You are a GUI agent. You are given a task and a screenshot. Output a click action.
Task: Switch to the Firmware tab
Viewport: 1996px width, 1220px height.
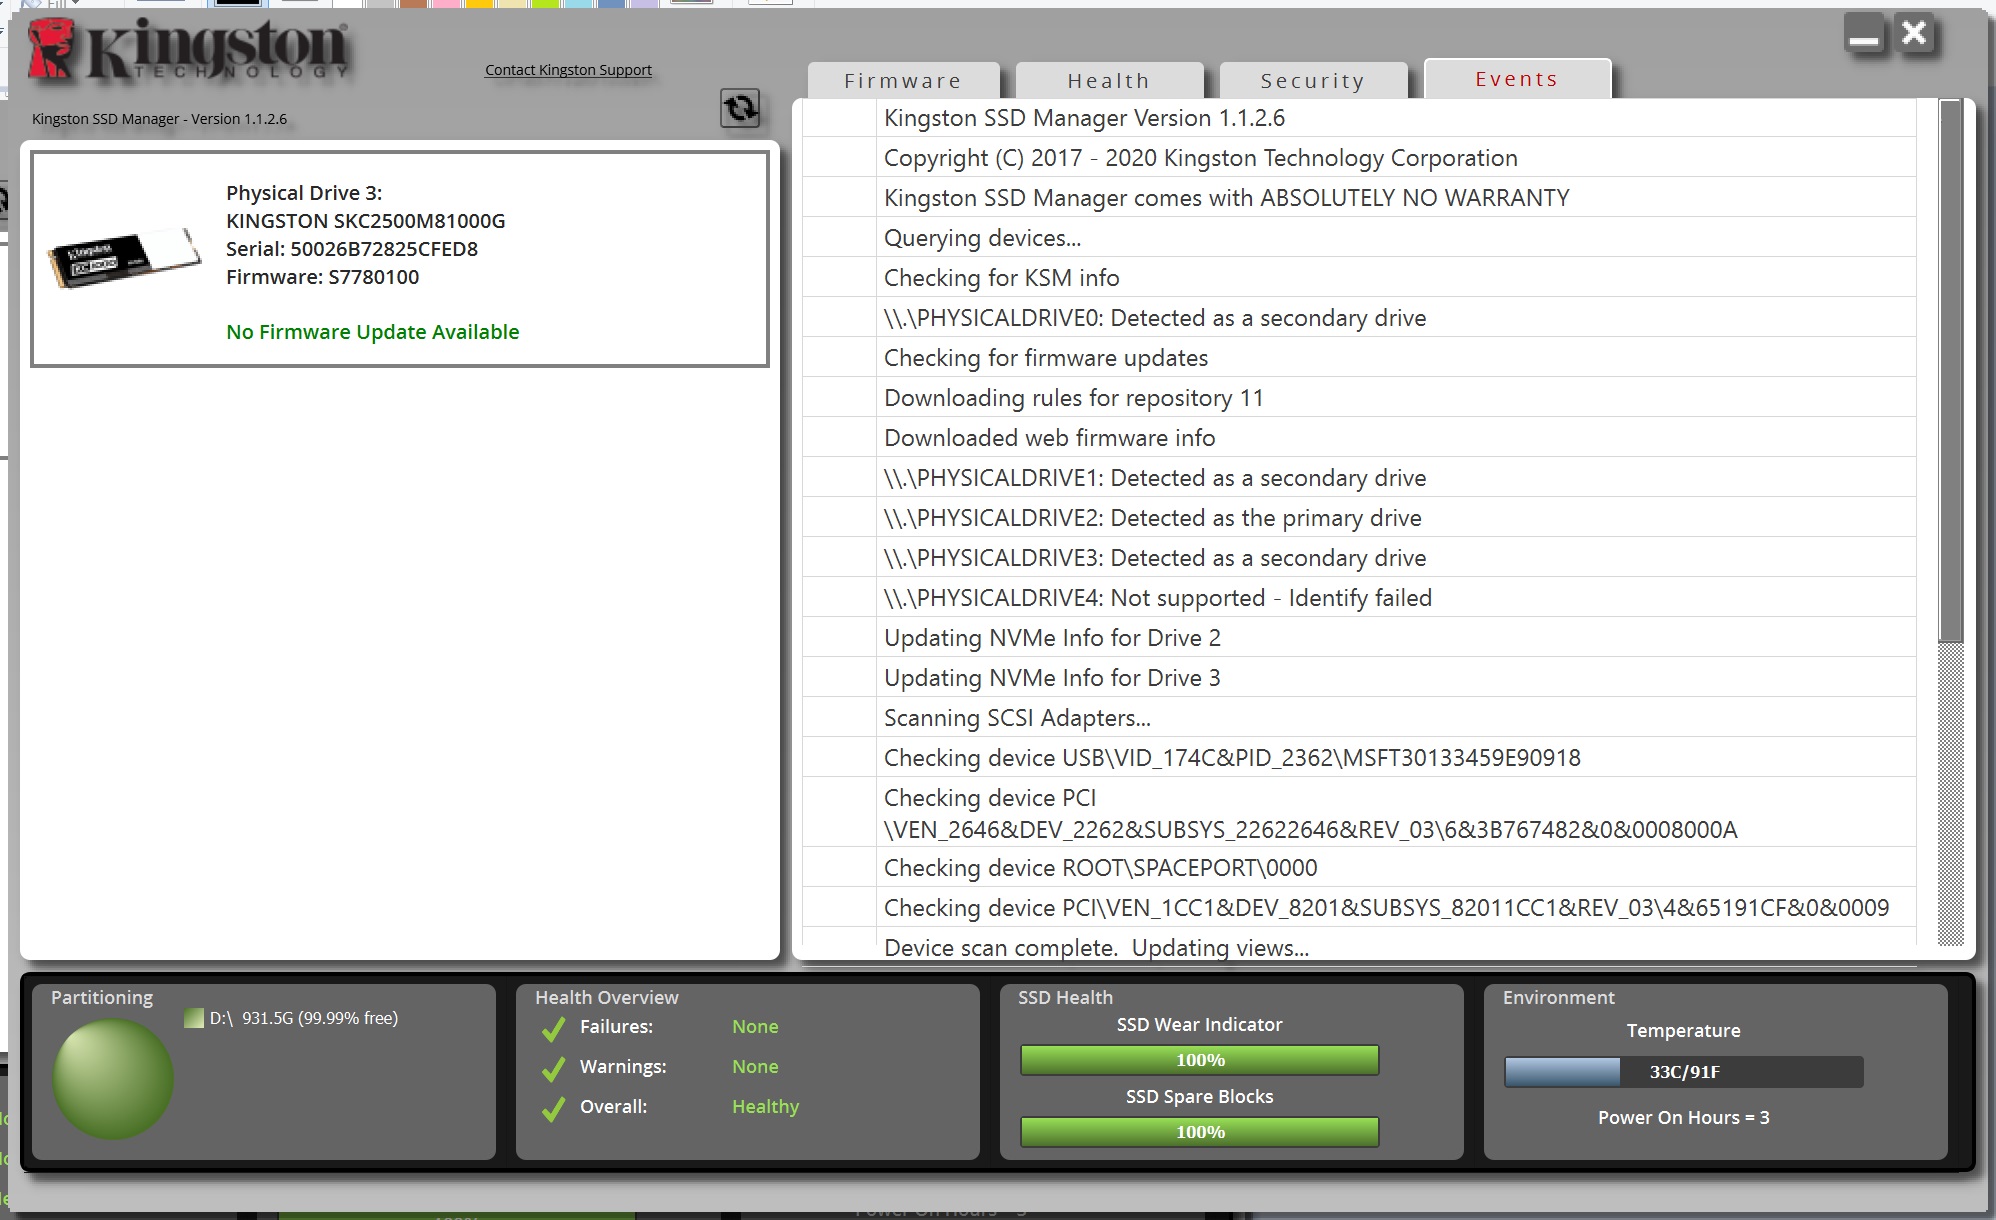pos(903,80)
